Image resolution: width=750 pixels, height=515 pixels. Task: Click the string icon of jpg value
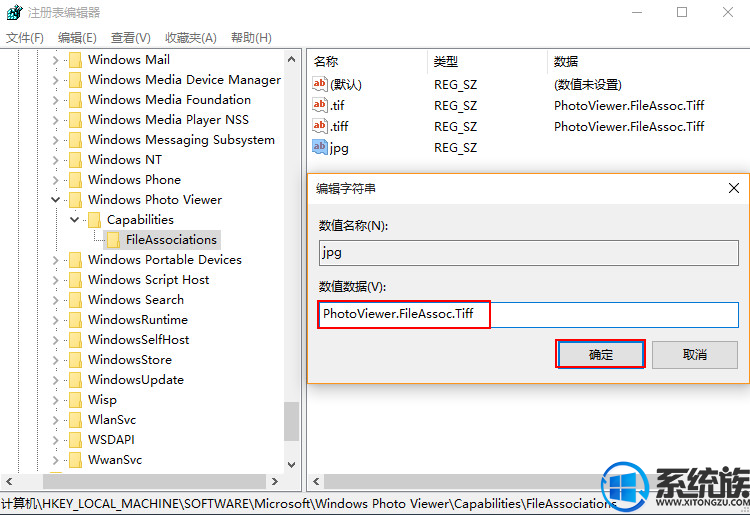pyautogui.click(x=320, y=147)
